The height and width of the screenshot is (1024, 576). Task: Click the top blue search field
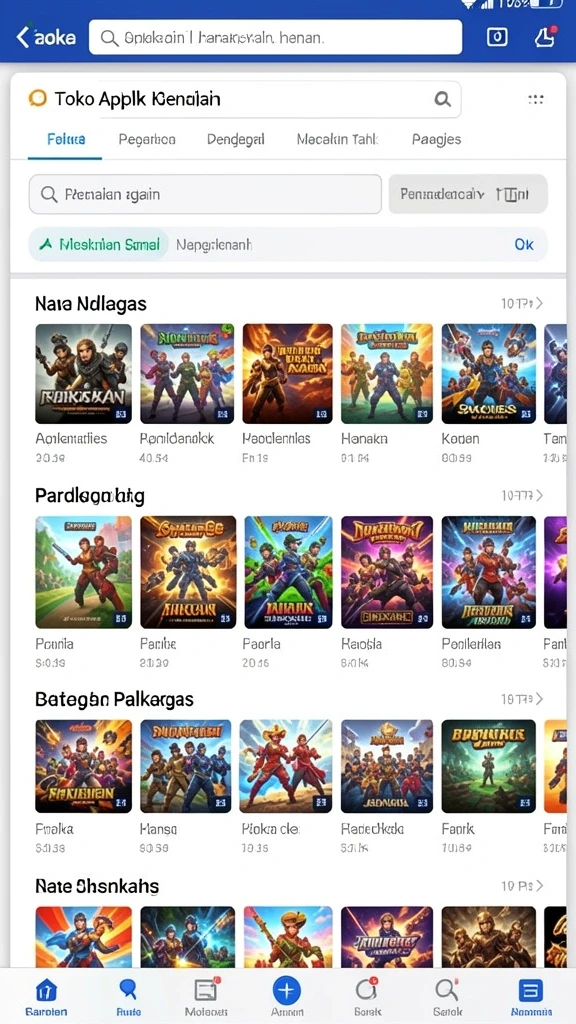276,37
